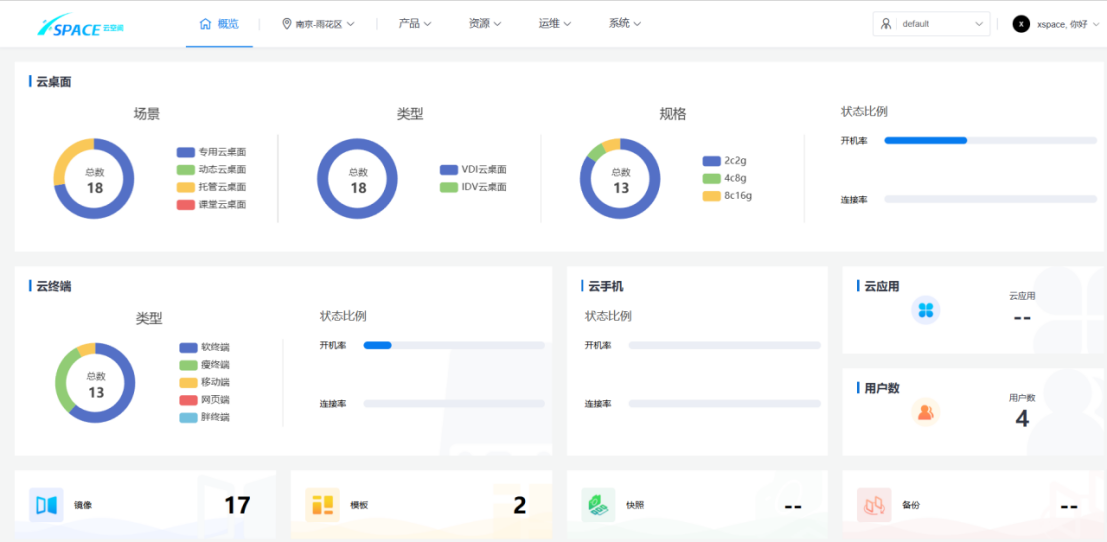1107x542 pixels.
Task: Click the backup (备份) card icon
Action: pyautogui.click(x=873, y=505)
